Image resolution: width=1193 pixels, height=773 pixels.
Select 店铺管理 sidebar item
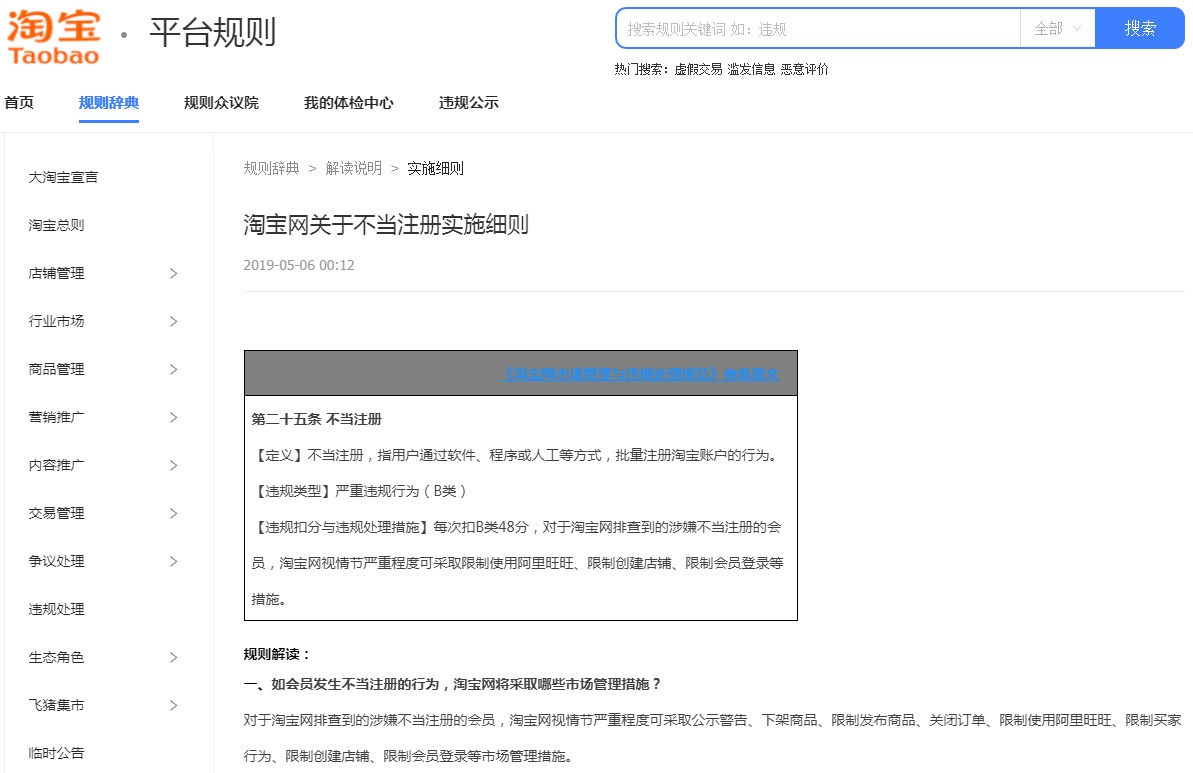[x=56, y=273]
